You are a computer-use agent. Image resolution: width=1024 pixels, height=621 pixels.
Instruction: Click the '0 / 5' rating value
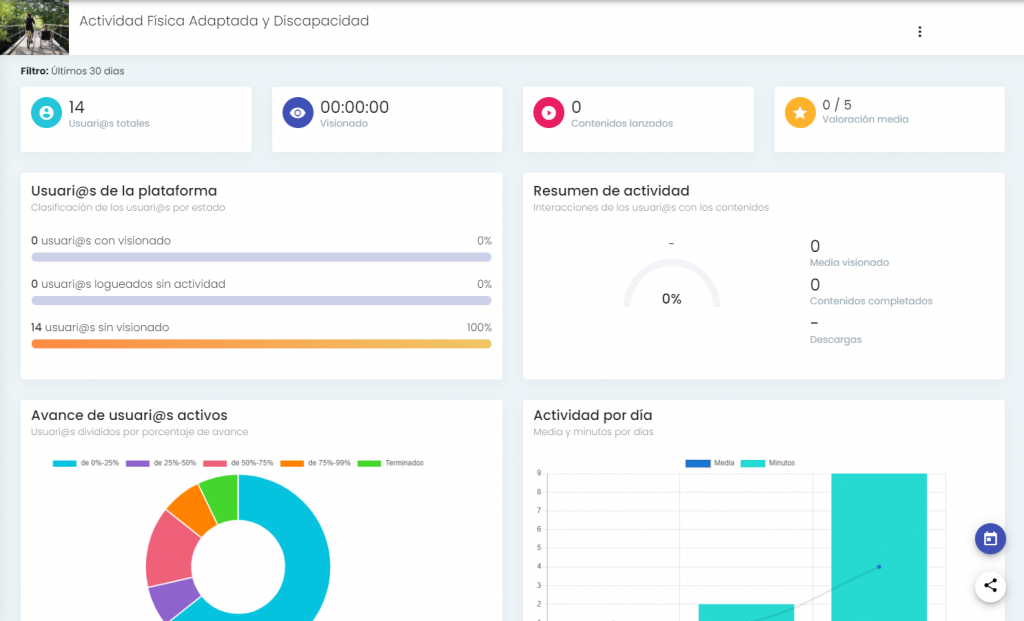837,105
